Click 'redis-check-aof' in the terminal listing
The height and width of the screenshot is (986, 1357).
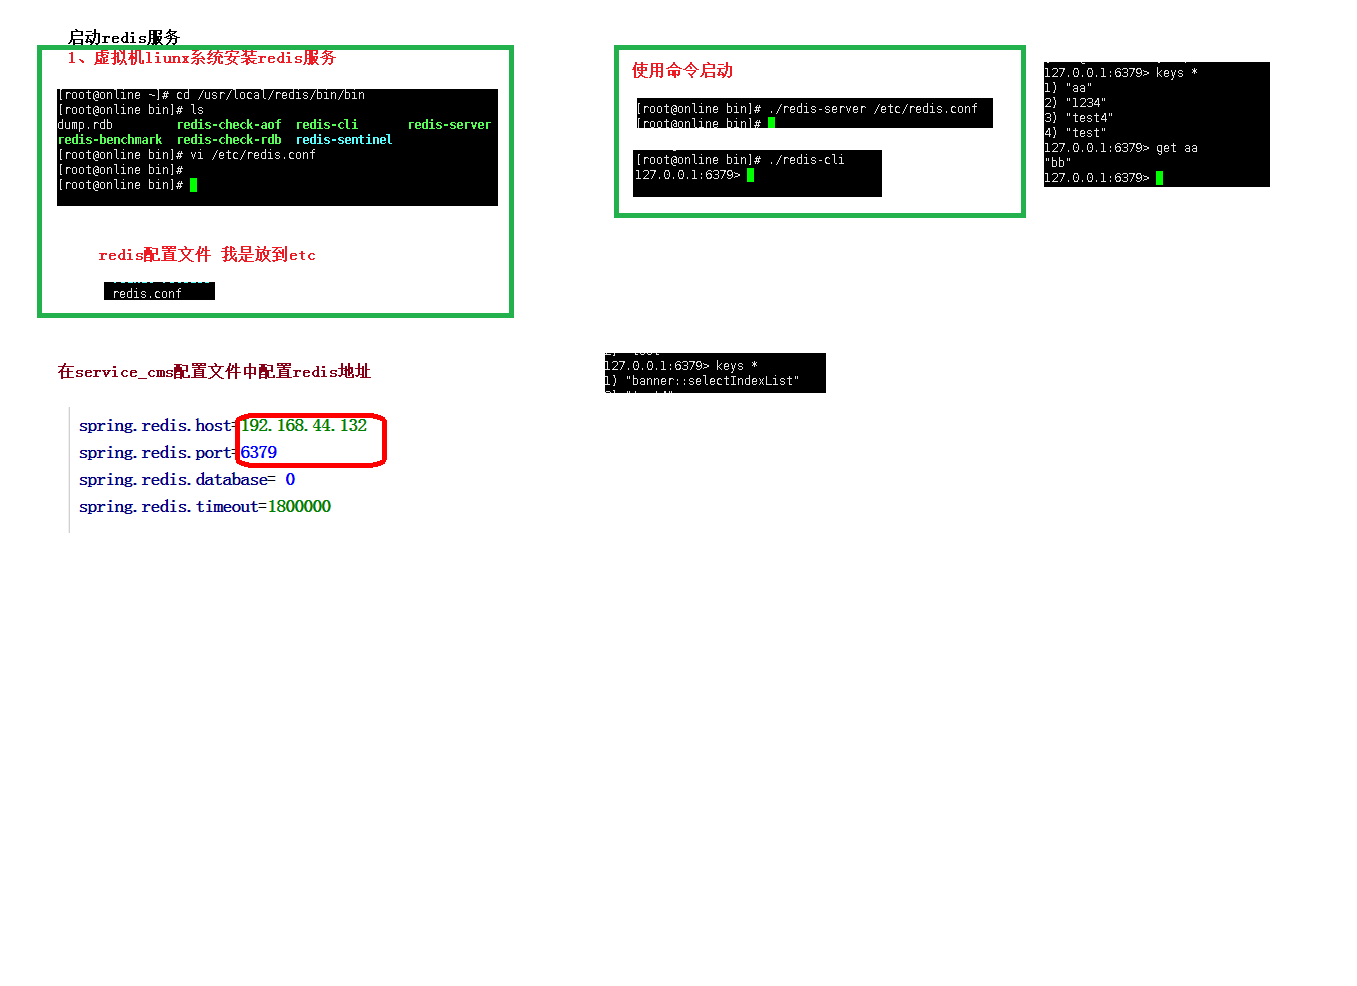point(229,125)
